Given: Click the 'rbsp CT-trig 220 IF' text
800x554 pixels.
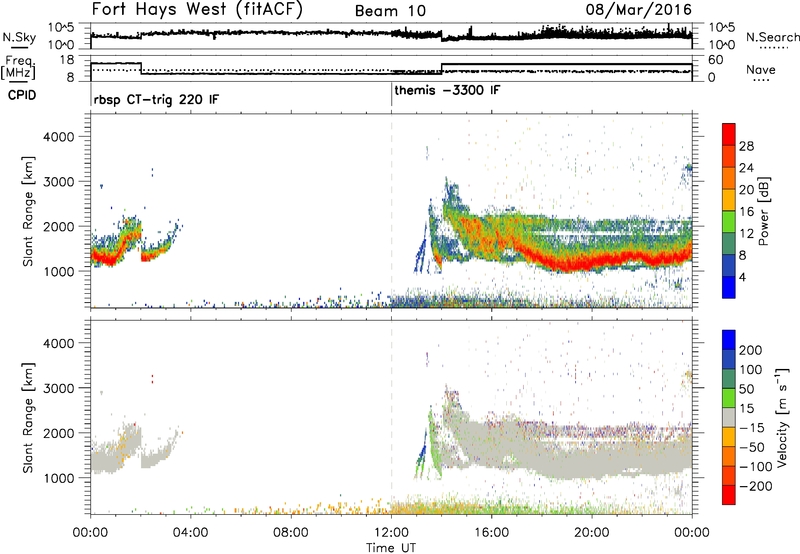Looking at the screenshot, I should click(x=156, y=99).
